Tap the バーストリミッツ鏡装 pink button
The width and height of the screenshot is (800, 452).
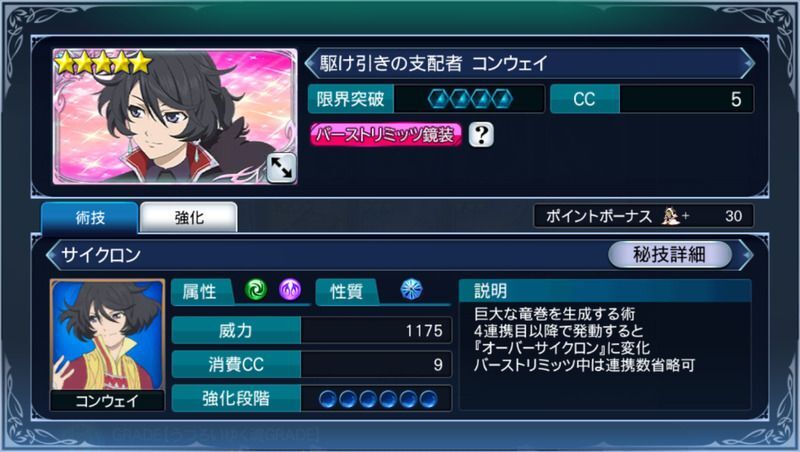click(386, 135)
